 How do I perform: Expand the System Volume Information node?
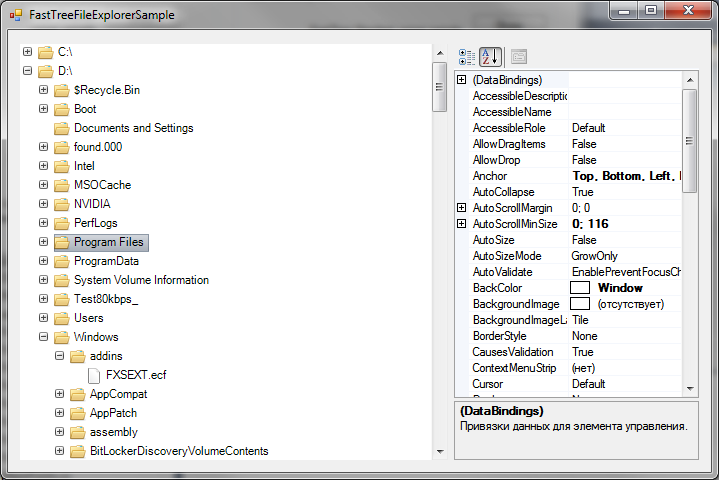[44, 280]
